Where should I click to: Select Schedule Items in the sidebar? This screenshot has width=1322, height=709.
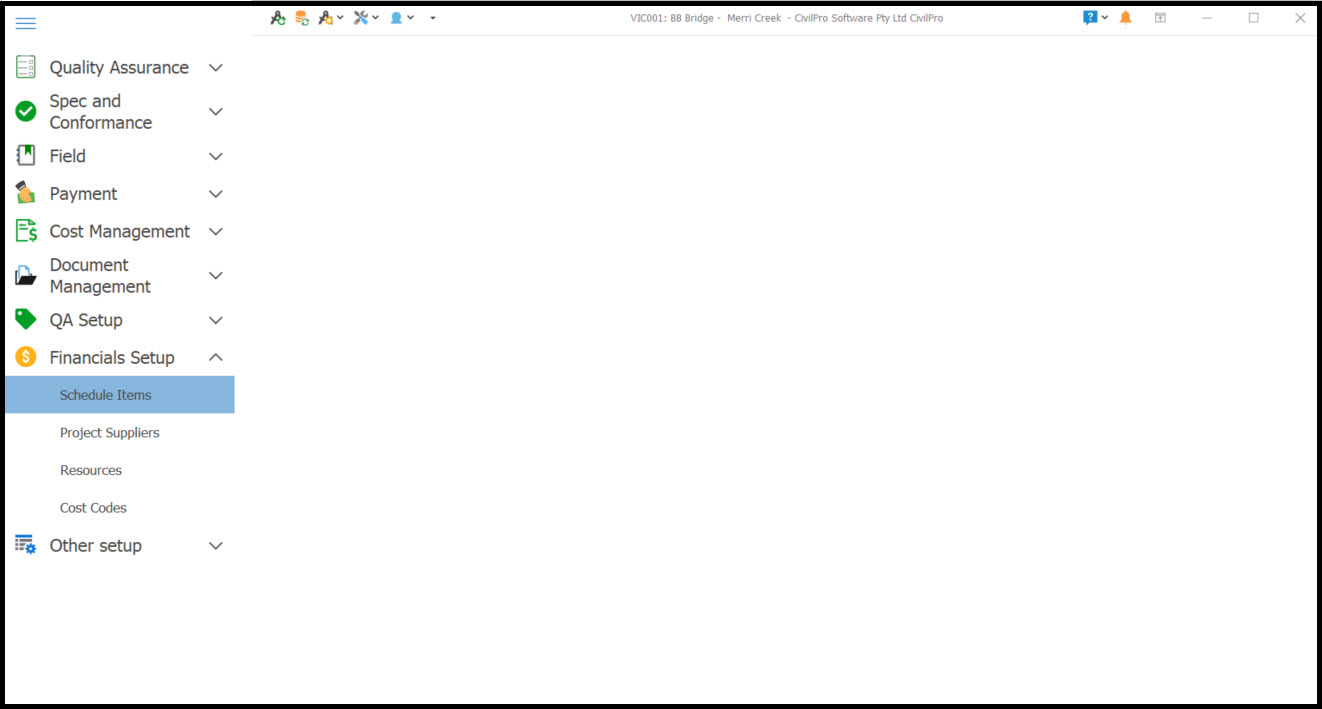pos(106,395)
